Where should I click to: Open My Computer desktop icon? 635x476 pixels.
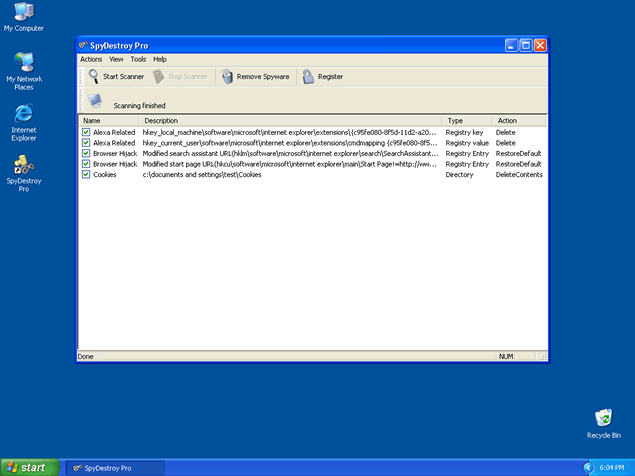[23, 12]
